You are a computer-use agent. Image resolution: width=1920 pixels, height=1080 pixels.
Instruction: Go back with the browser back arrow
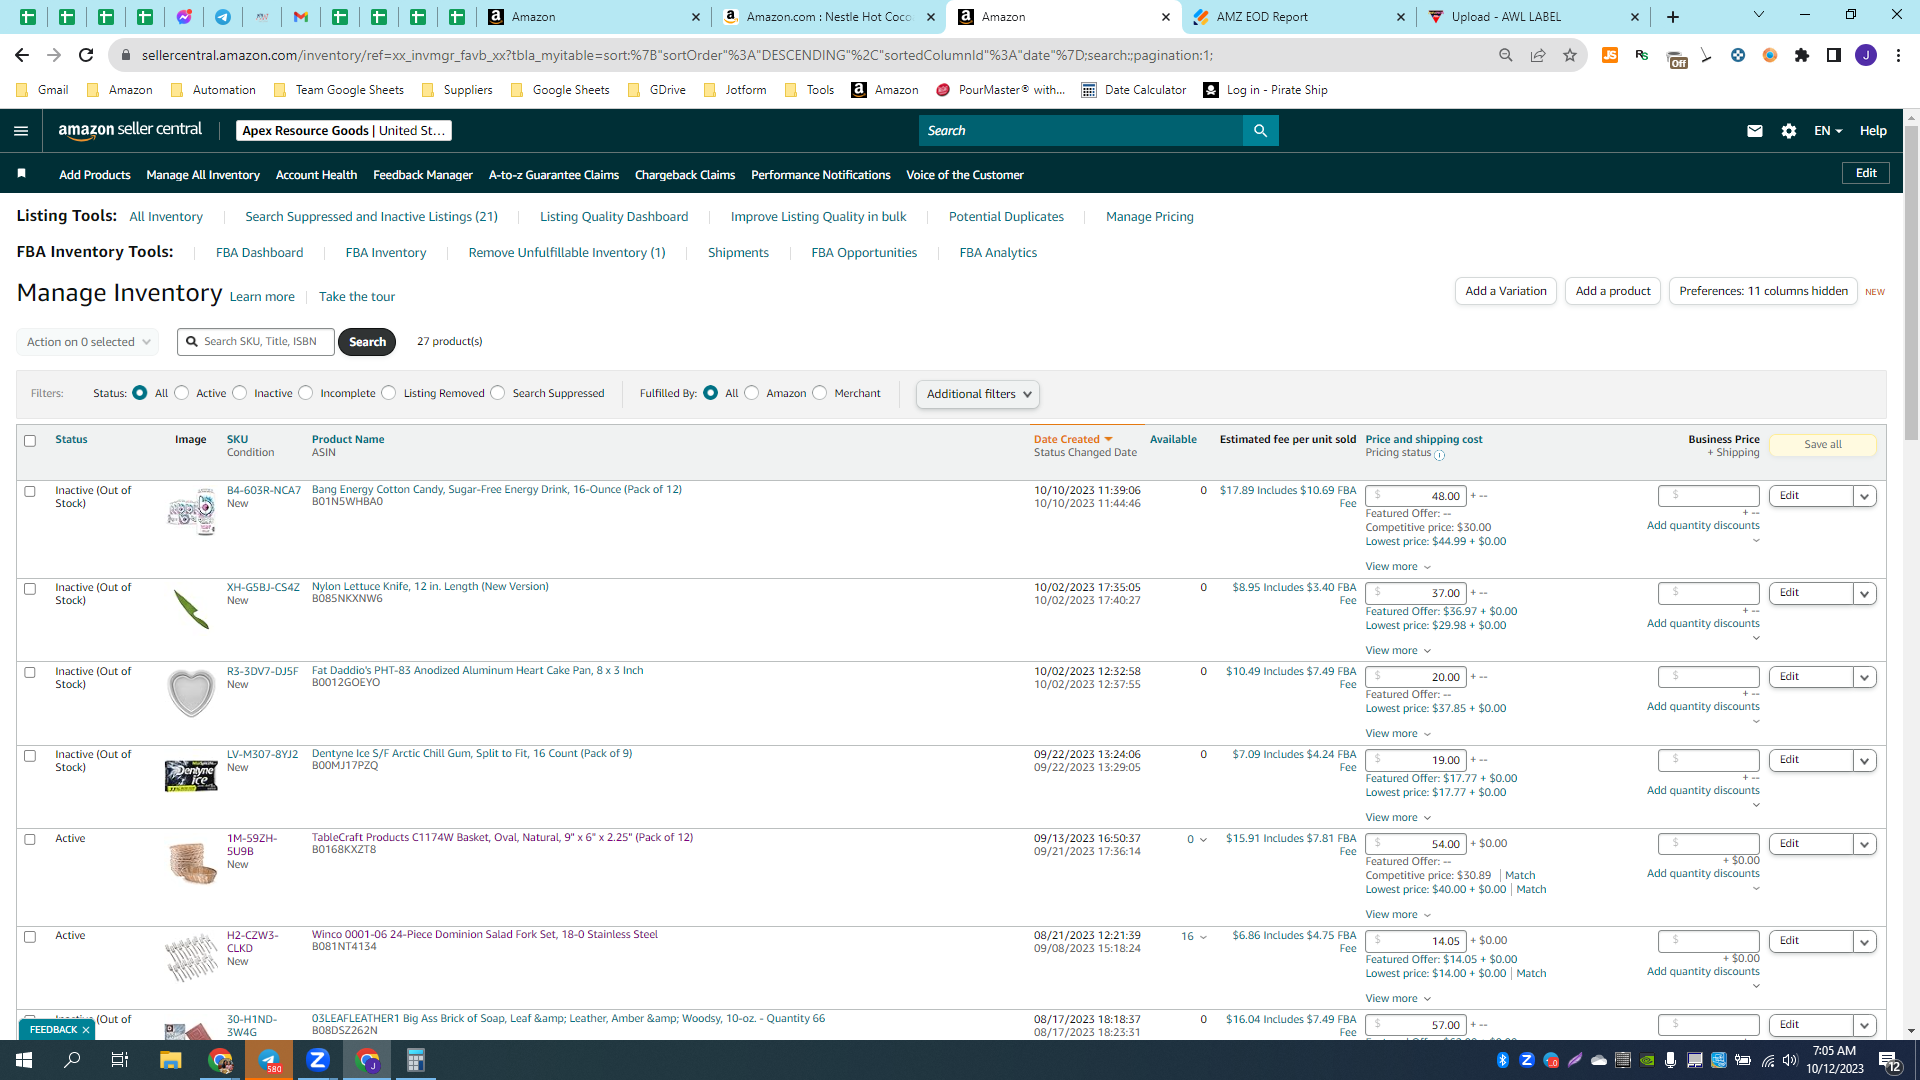pyautogui.click(x=22, y=55)
